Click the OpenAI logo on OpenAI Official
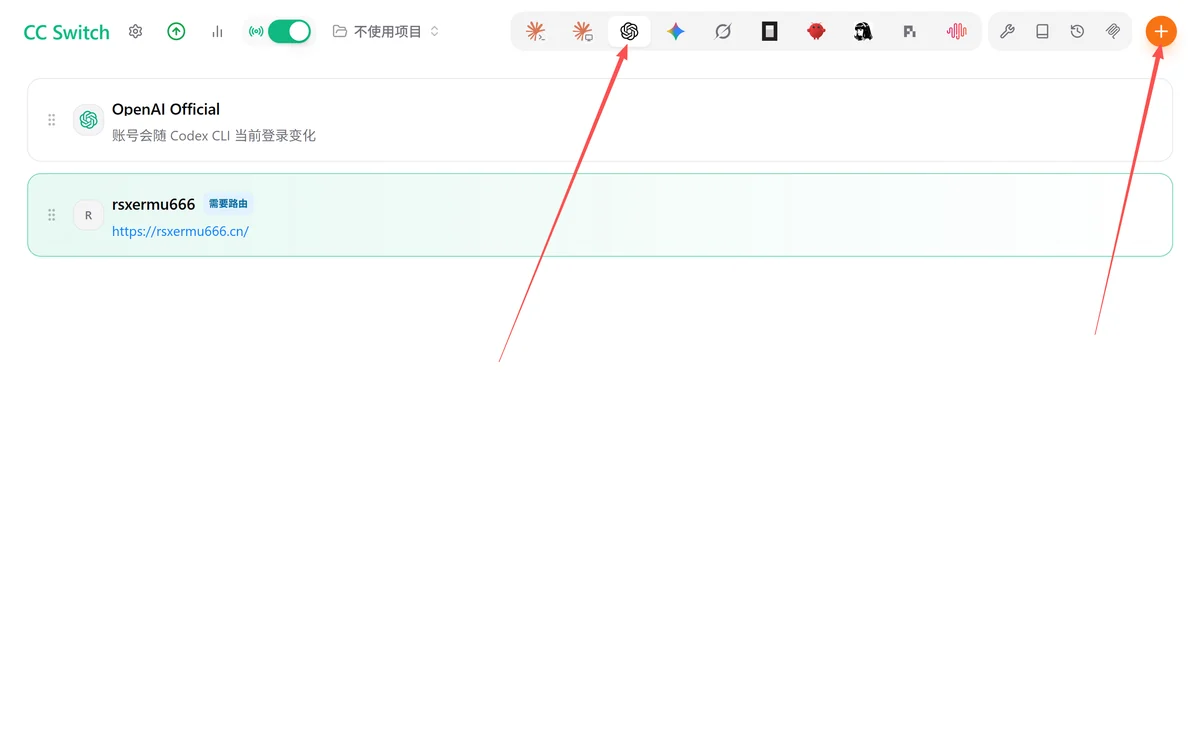1200x755 pixels. tap(88, 120)
